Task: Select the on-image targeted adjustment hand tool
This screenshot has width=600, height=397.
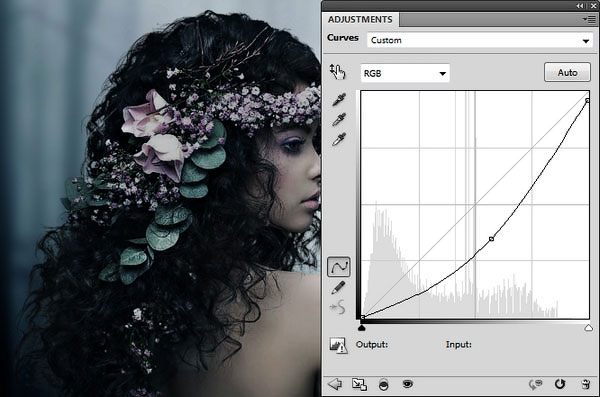Action: pos(337,72)
